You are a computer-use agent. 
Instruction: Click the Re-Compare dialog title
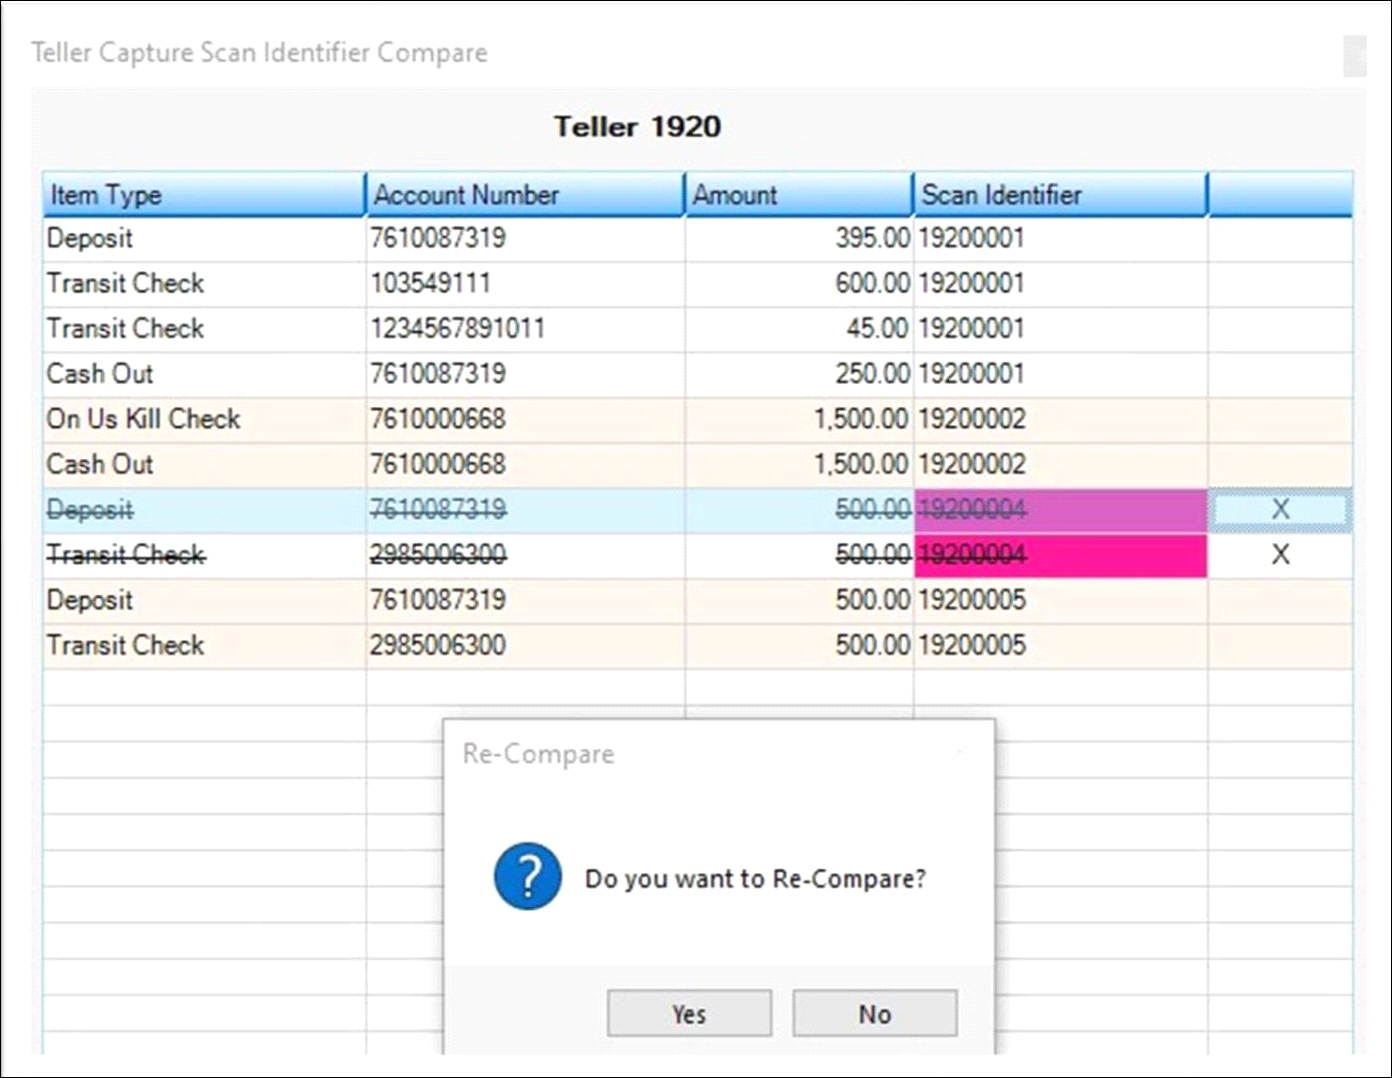pos(538,753)
